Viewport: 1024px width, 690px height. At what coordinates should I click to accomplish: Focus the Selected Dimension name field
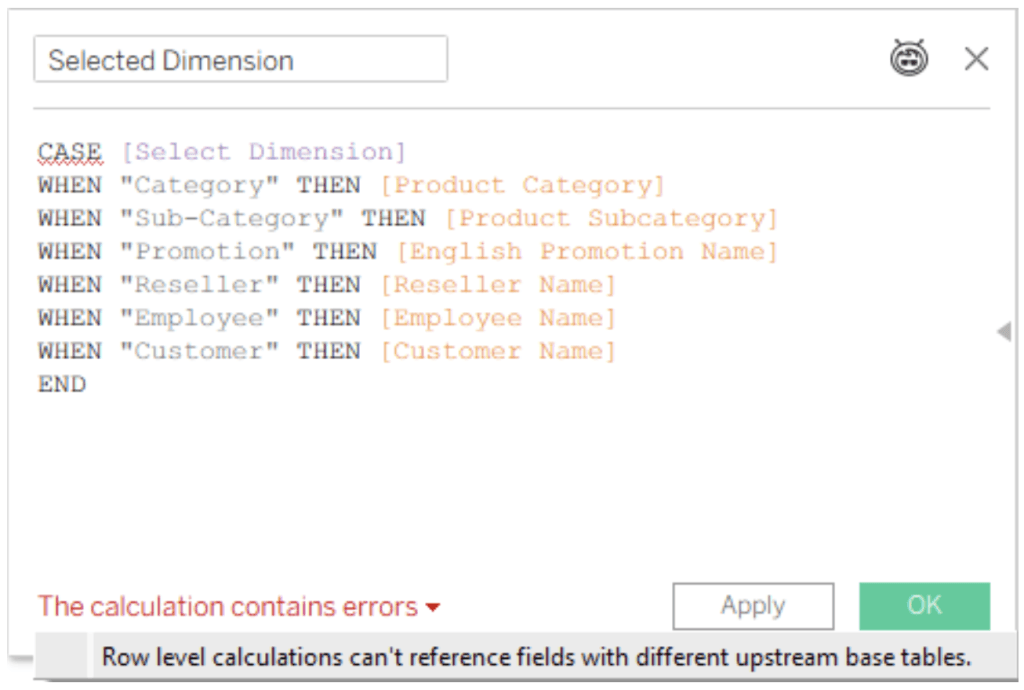tap(240, 60)
